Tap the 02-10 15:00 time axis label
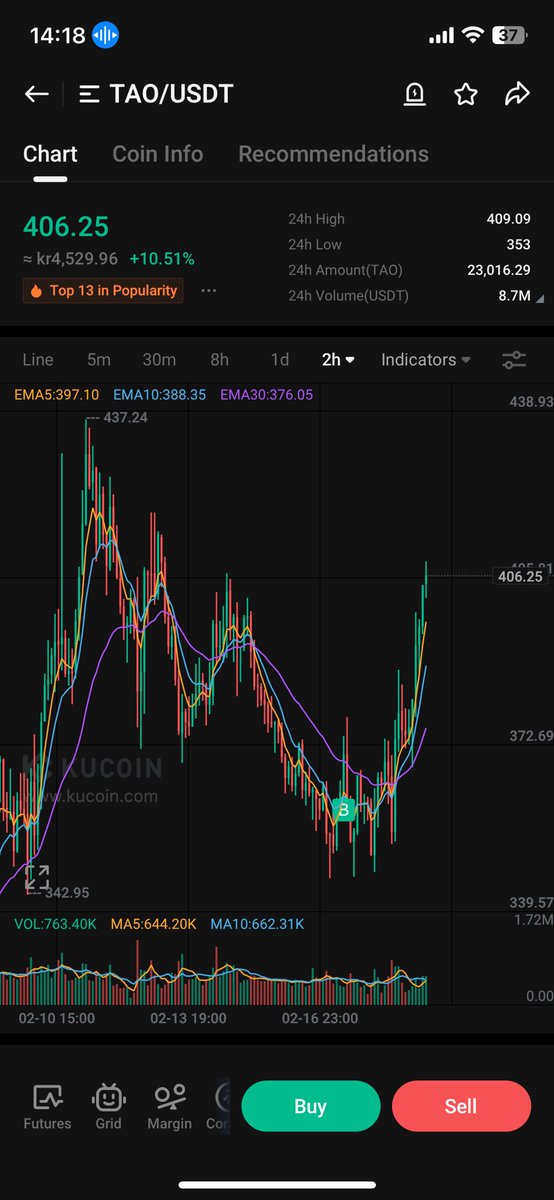 [x=56, y=1018]
